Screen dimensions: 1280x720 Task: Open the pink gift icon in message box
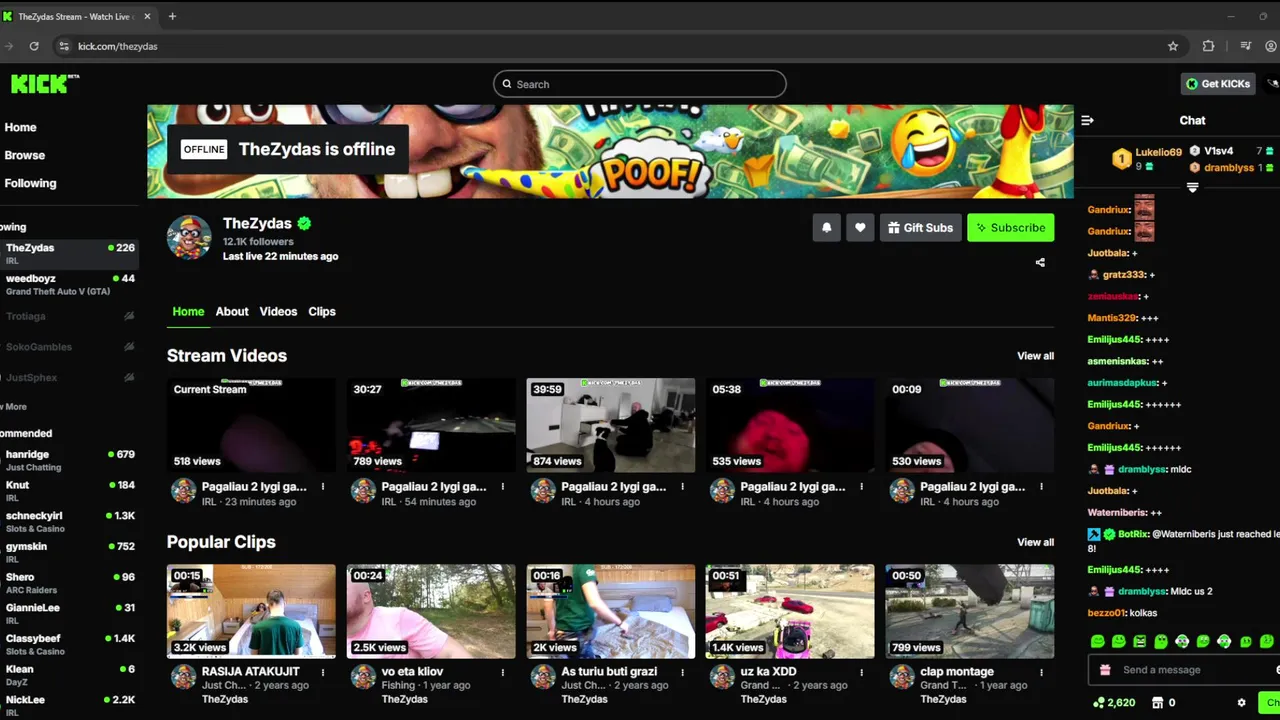(x=1105, y=670)
